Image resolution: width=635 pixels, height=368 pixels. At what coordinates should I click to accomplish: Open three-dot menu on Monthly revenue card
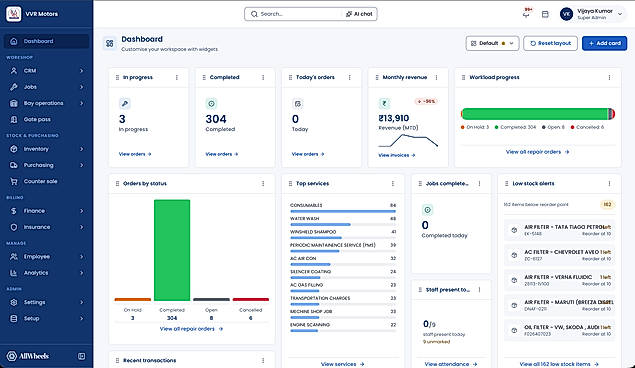pos(436,77)
